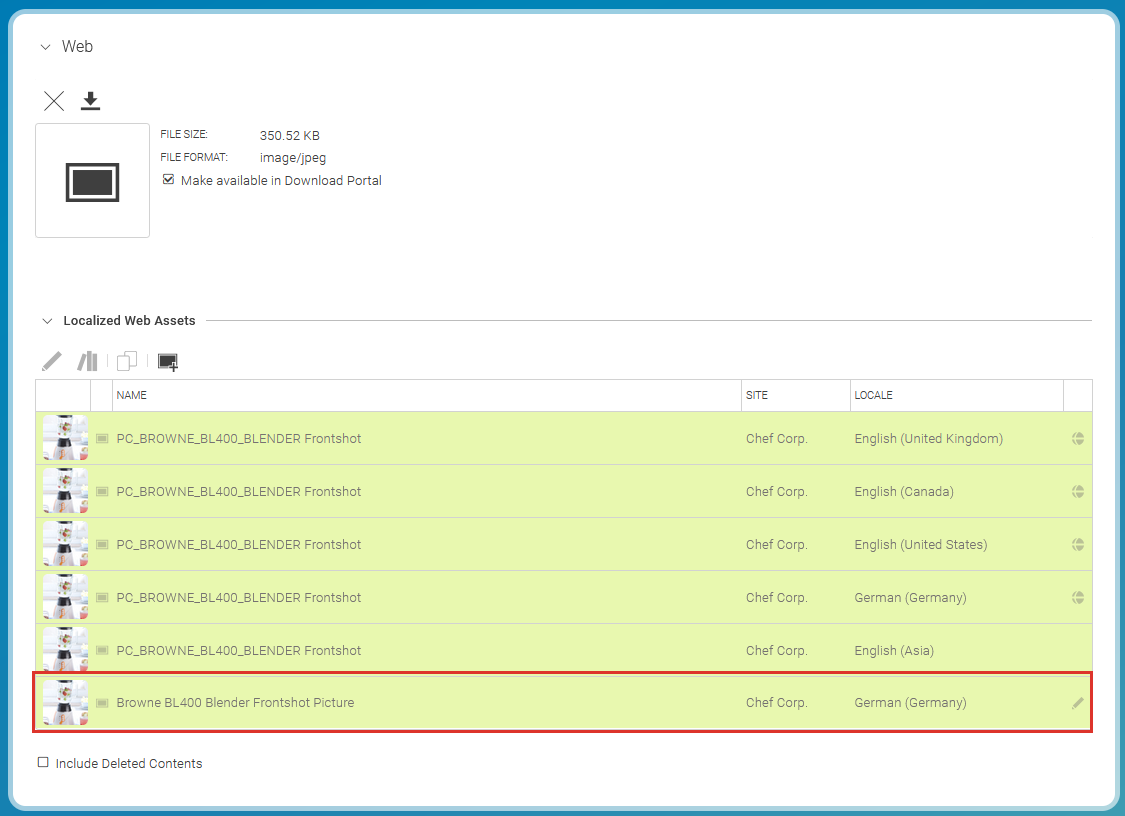Click the X remove icon under Web
The image size is (1125, 816).
coord(54,101)
